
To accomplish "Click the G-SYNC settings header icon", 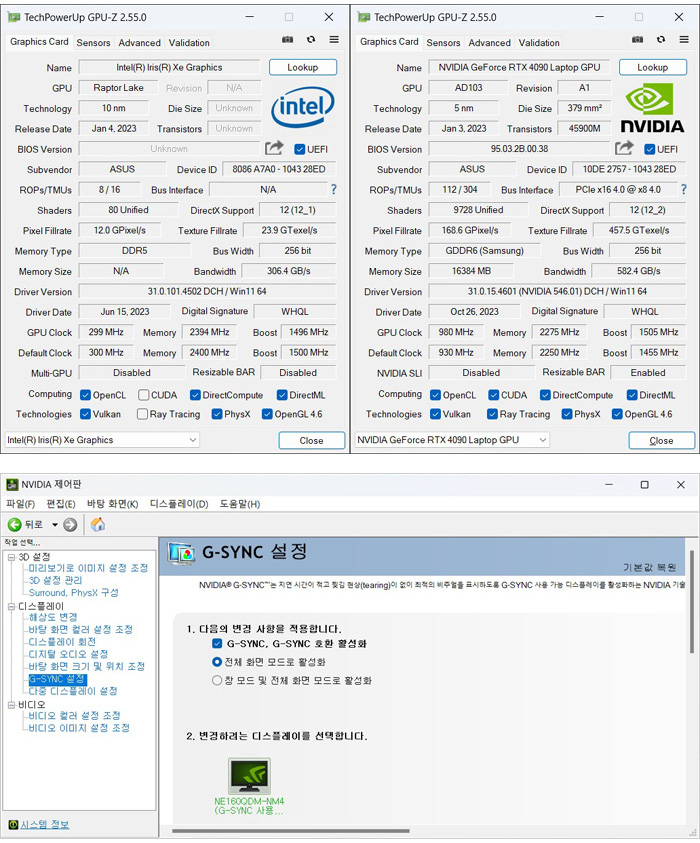I will 181,553.
